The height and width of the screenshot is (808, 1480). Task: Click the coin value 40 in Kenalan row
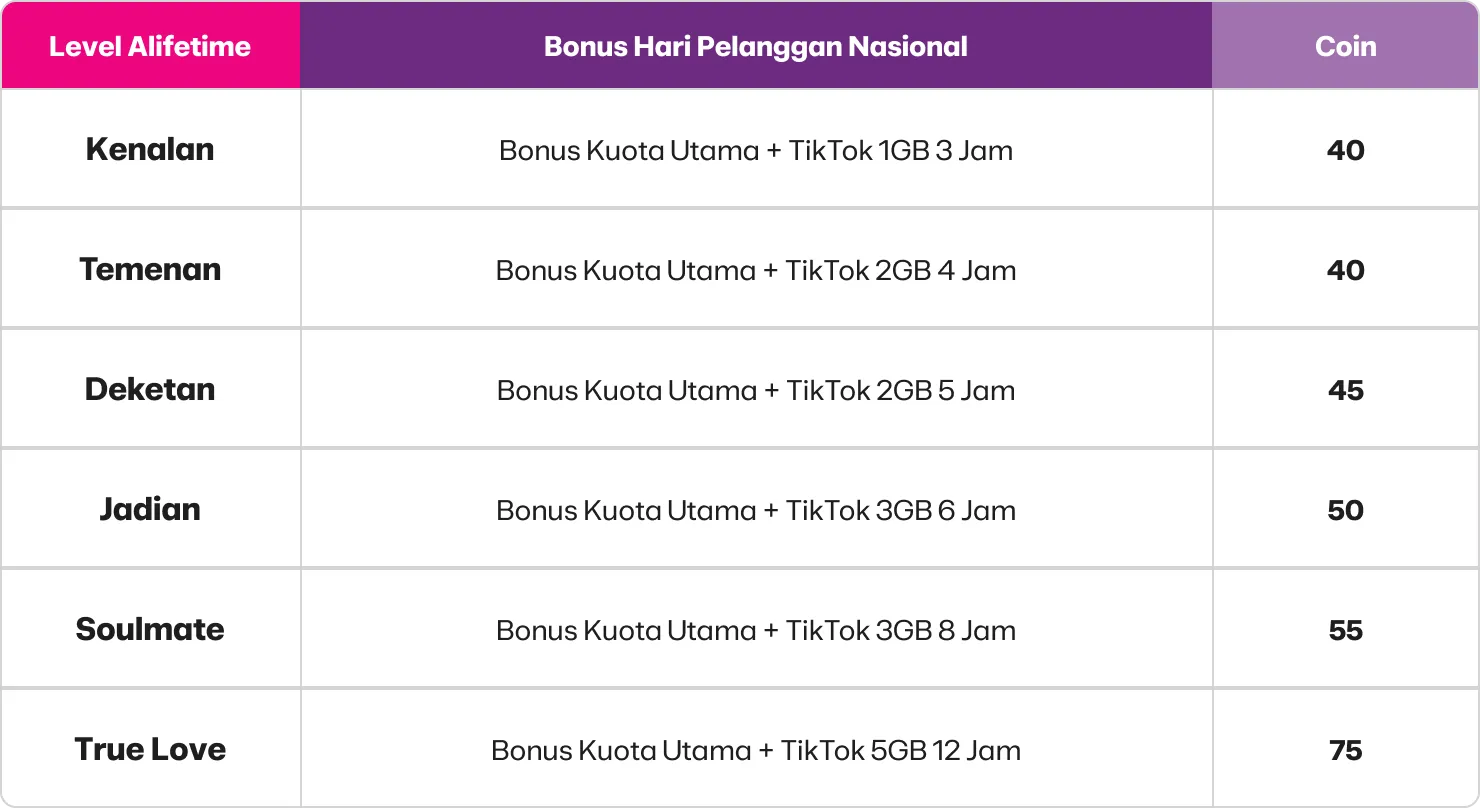[x=1346, y=150]
